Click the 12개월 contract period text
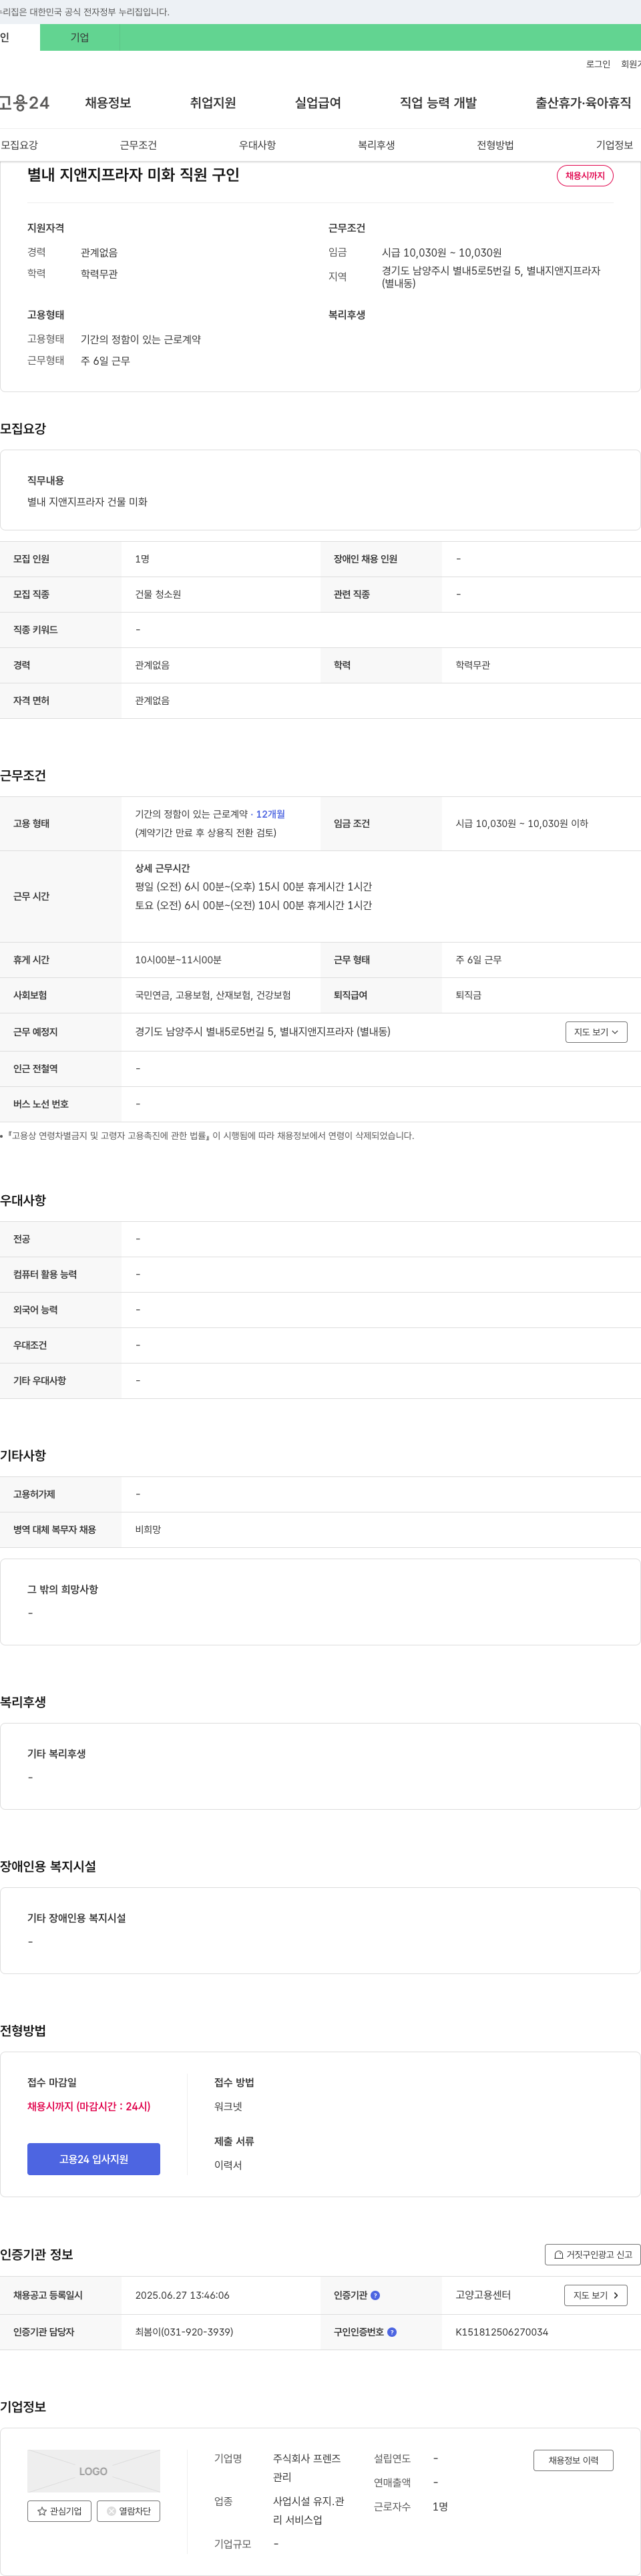641x2576 pixels. [270, 814]
